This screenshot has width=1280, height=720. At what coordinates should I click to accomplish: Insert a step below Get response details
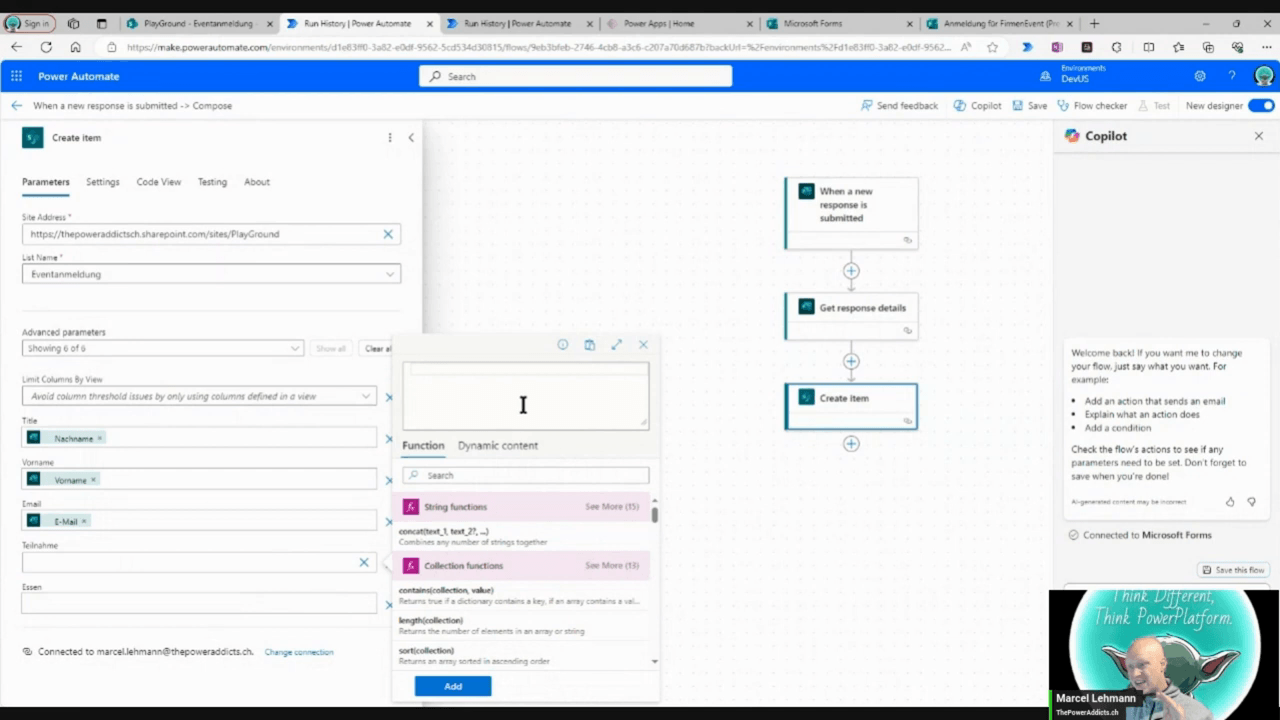(851, 362)
